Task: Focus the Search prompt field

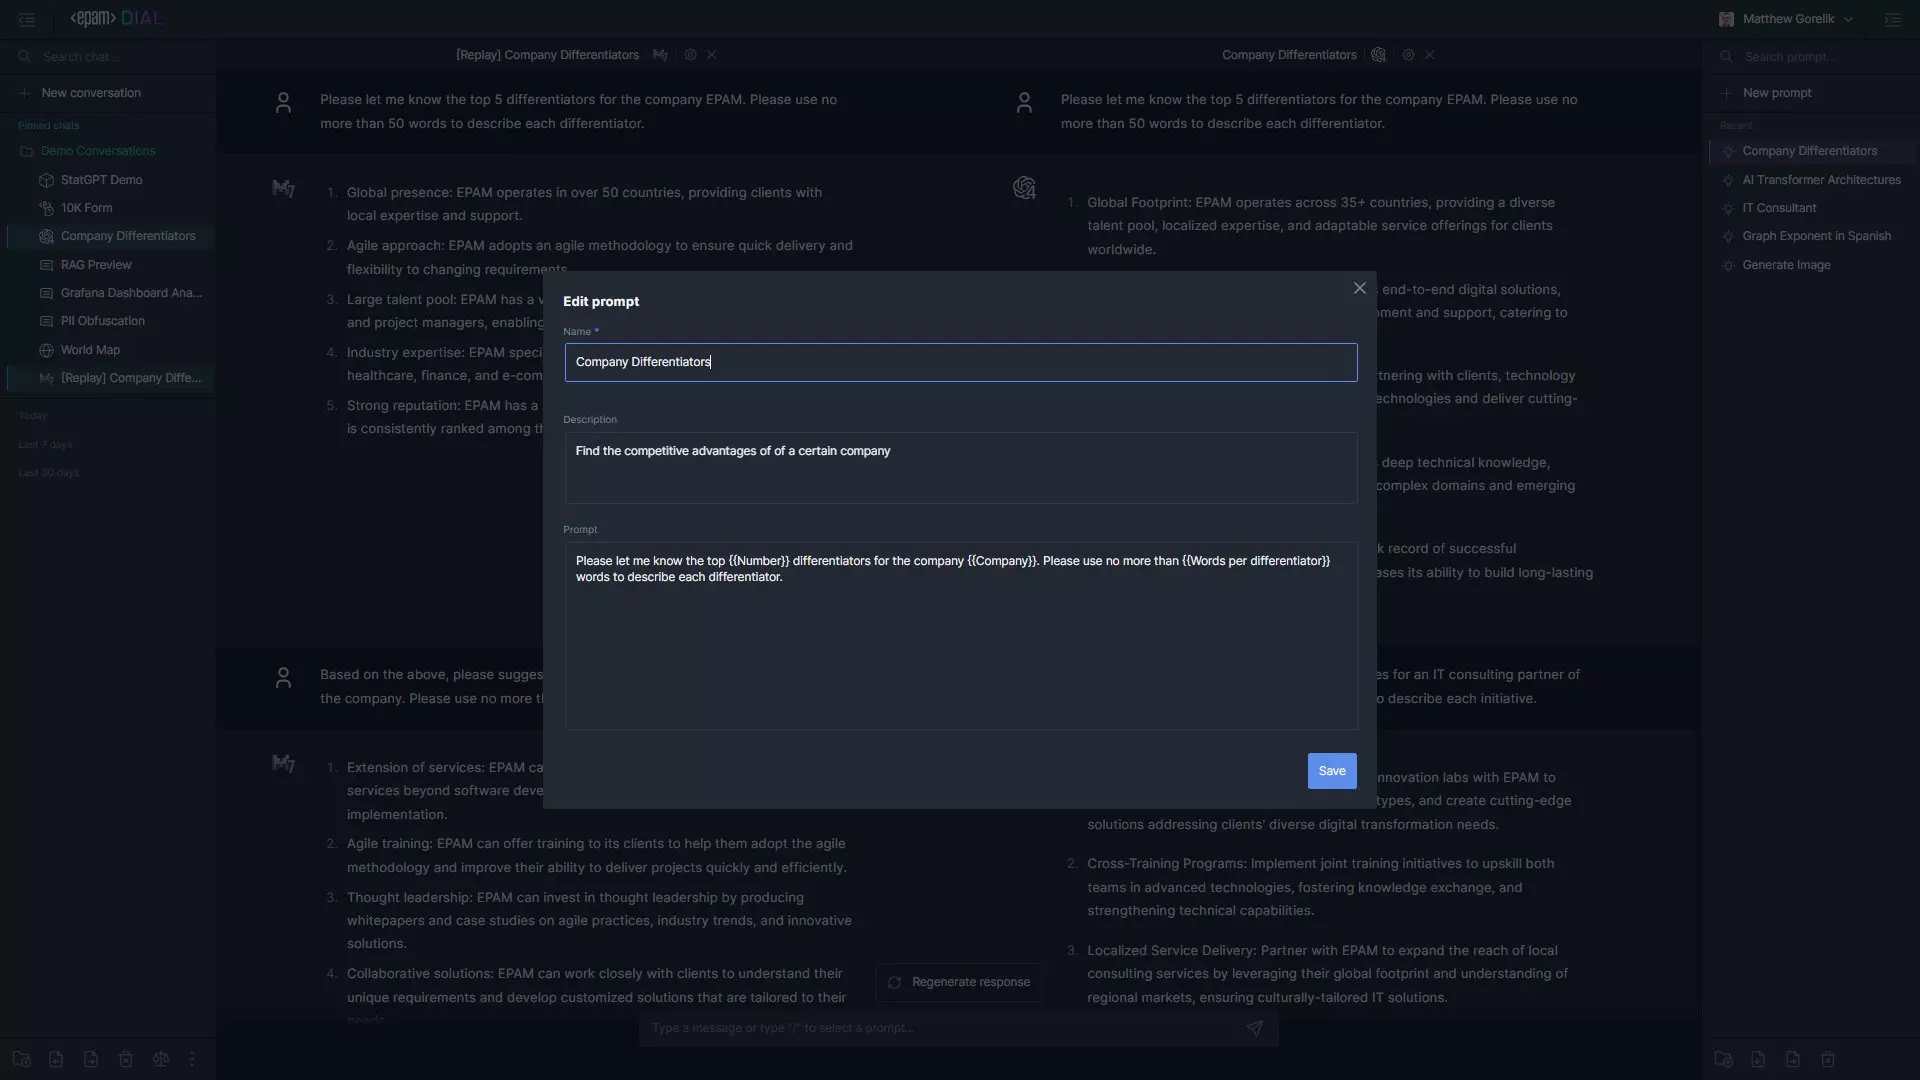Action: [1810, 57]
